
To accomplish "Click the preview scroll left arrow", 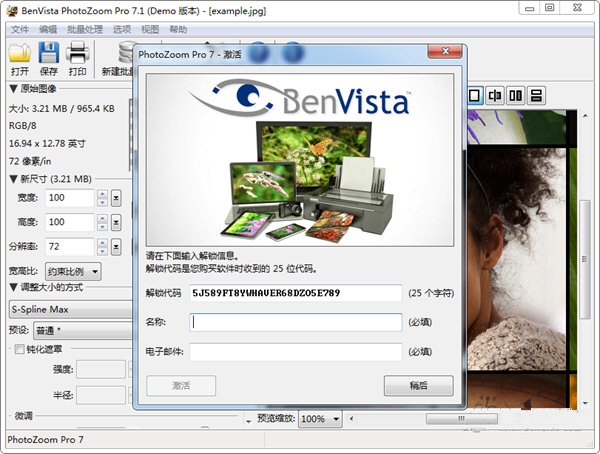I will (351, 419).
